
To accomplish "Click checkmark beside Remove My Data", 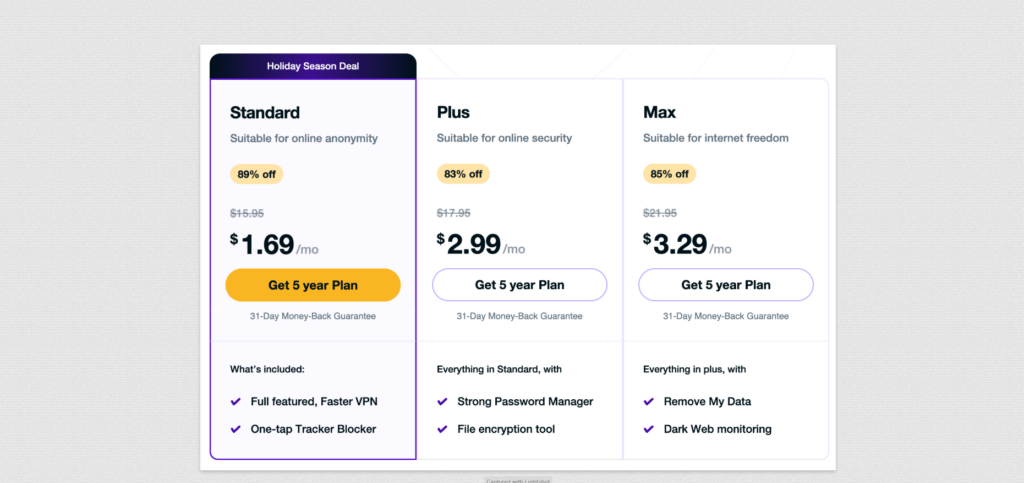I will [648, 401].
